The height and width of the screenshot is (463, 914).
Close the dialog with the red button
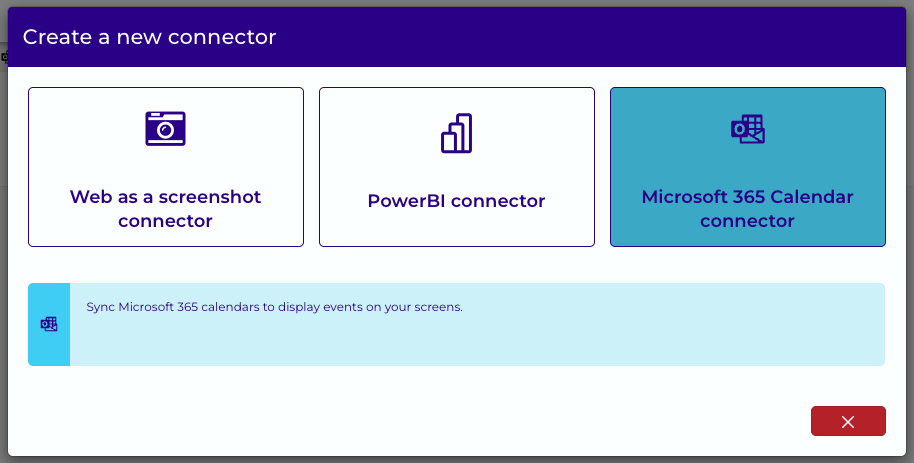(x=848, y=421)
